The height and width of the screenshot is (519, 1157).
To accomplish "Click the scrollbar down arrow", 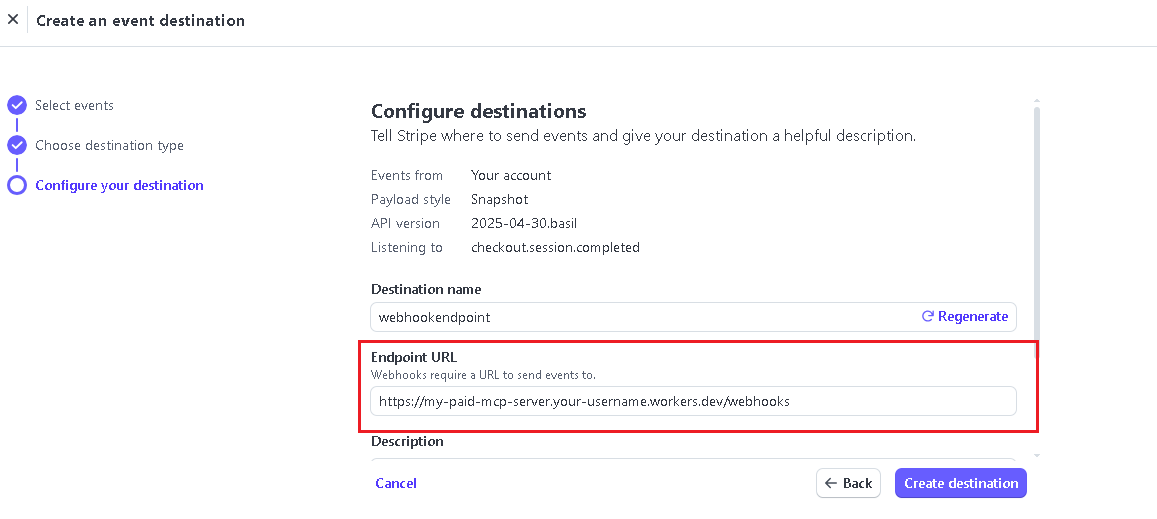I will (1036, 456).
